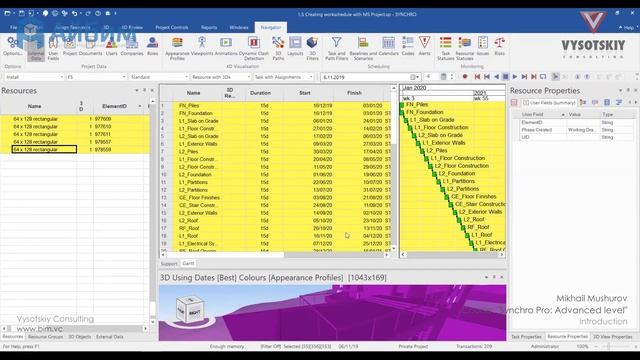Click the red record animation button
Viewport: 640px width, 360px height.
pyautogui.click(x=465, y=77)
